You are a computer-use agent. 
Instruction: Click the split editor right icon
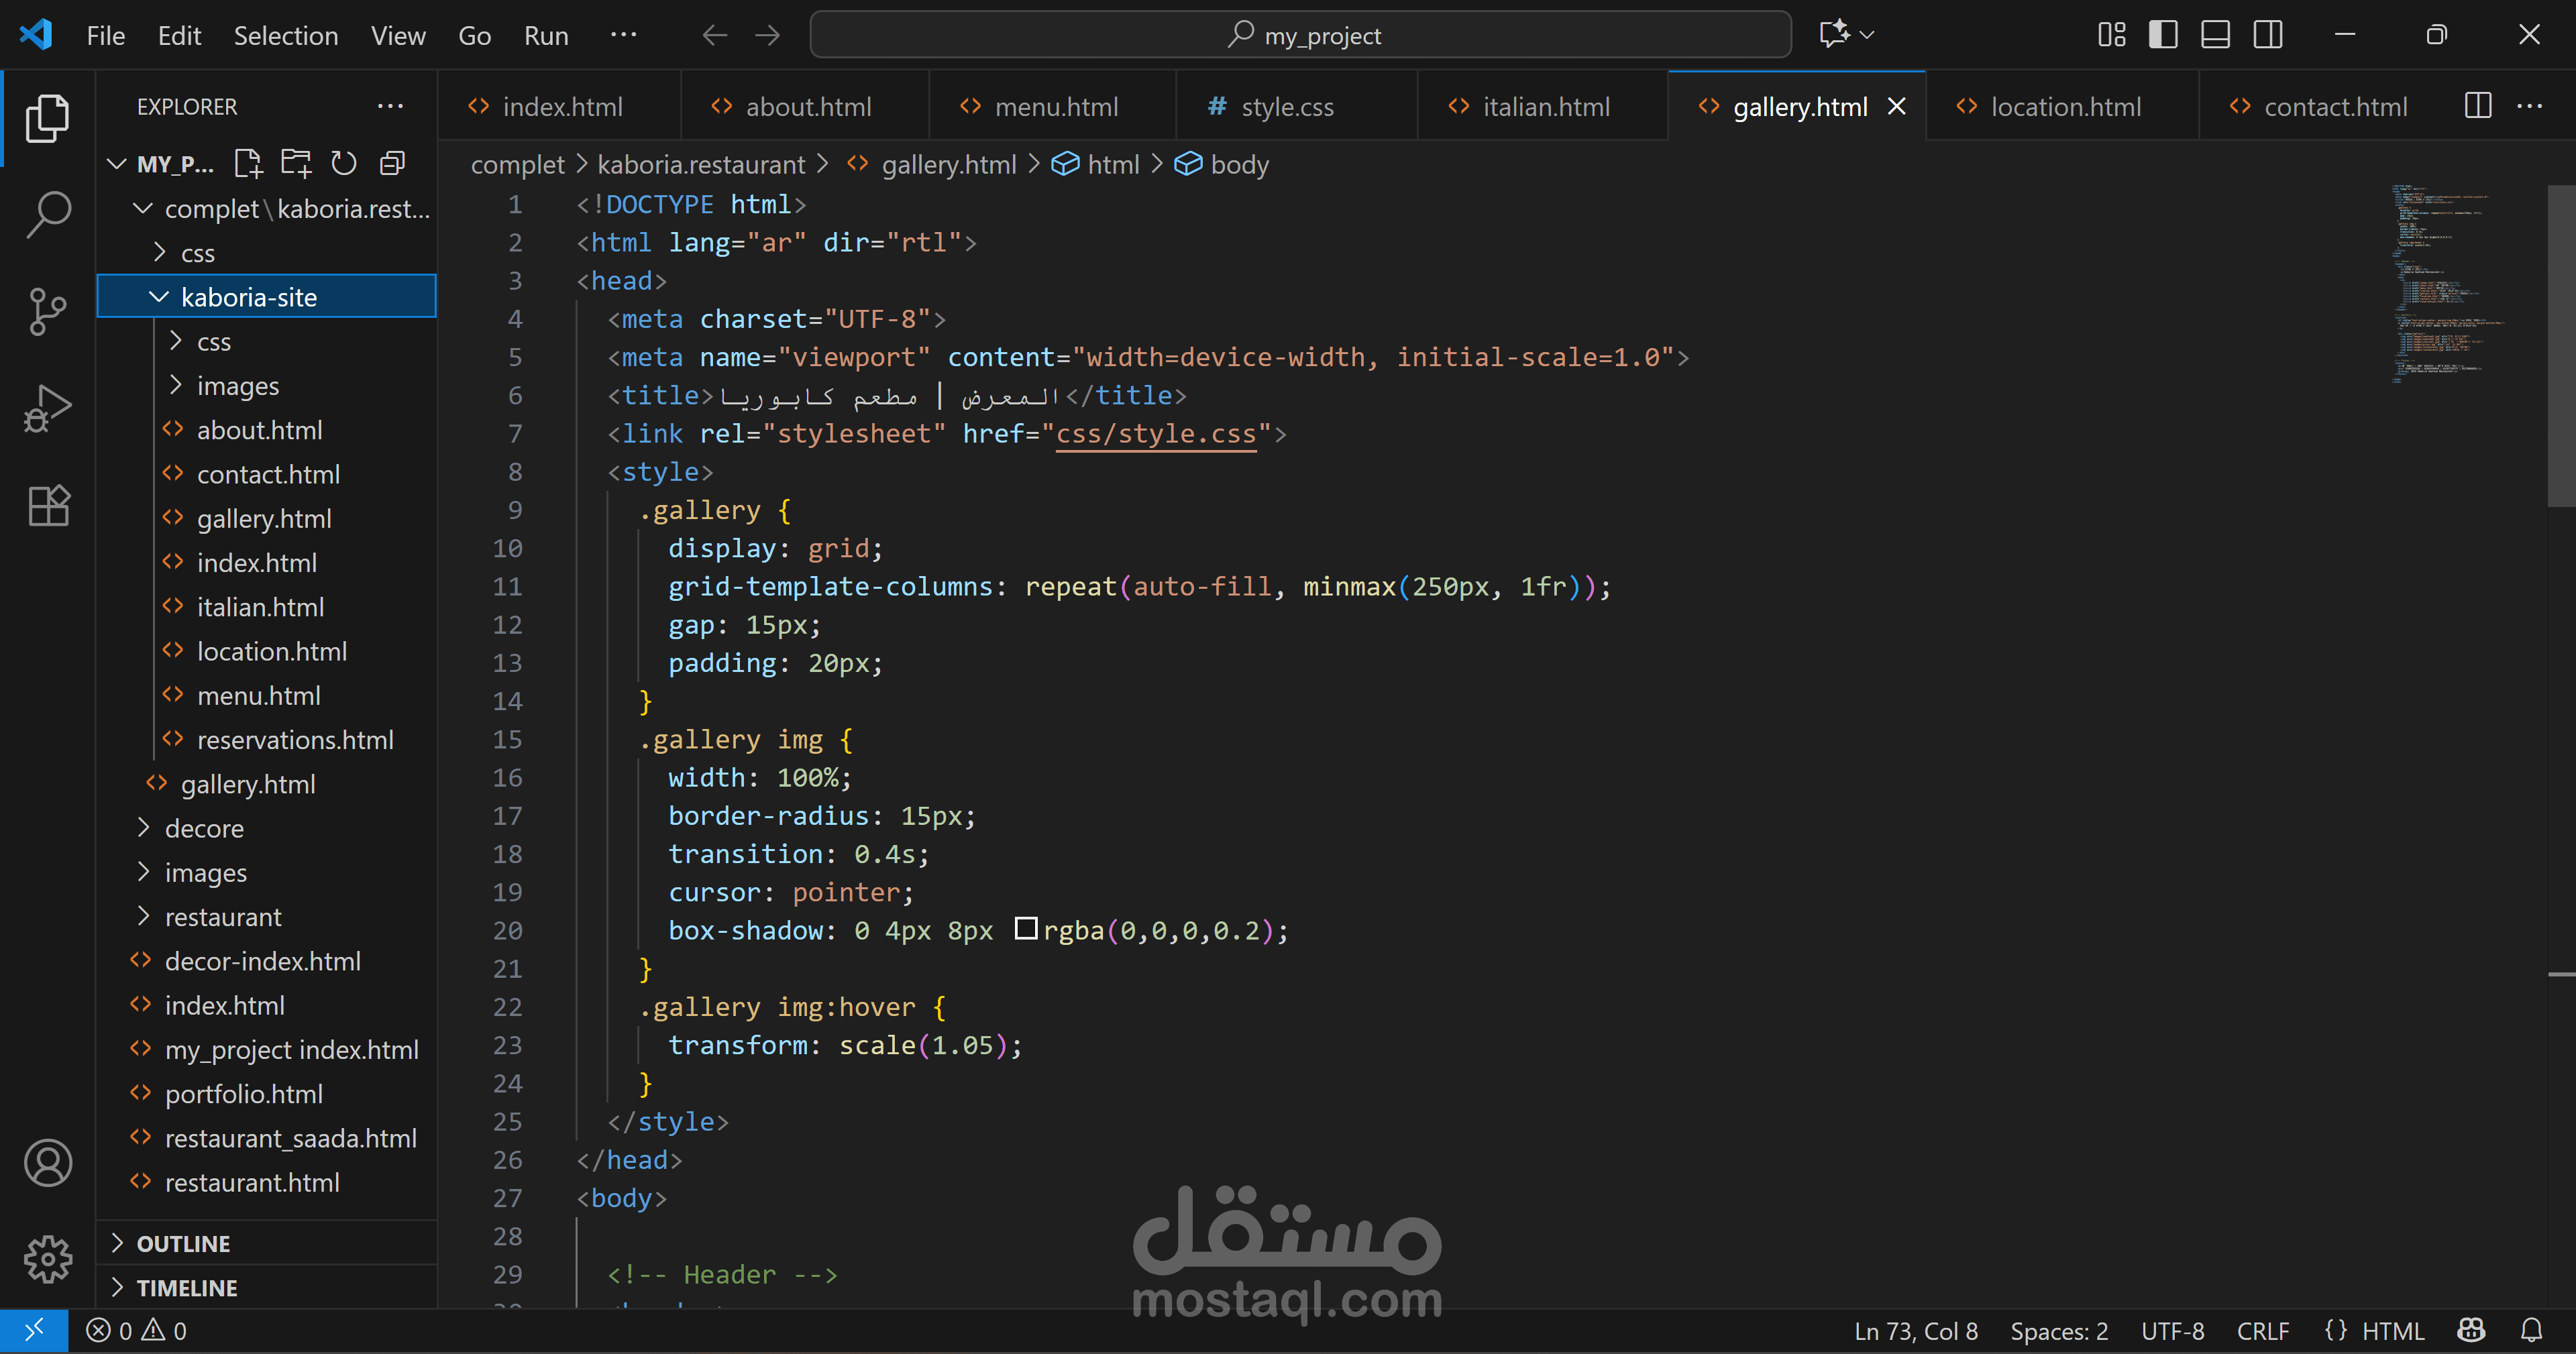2477,106
